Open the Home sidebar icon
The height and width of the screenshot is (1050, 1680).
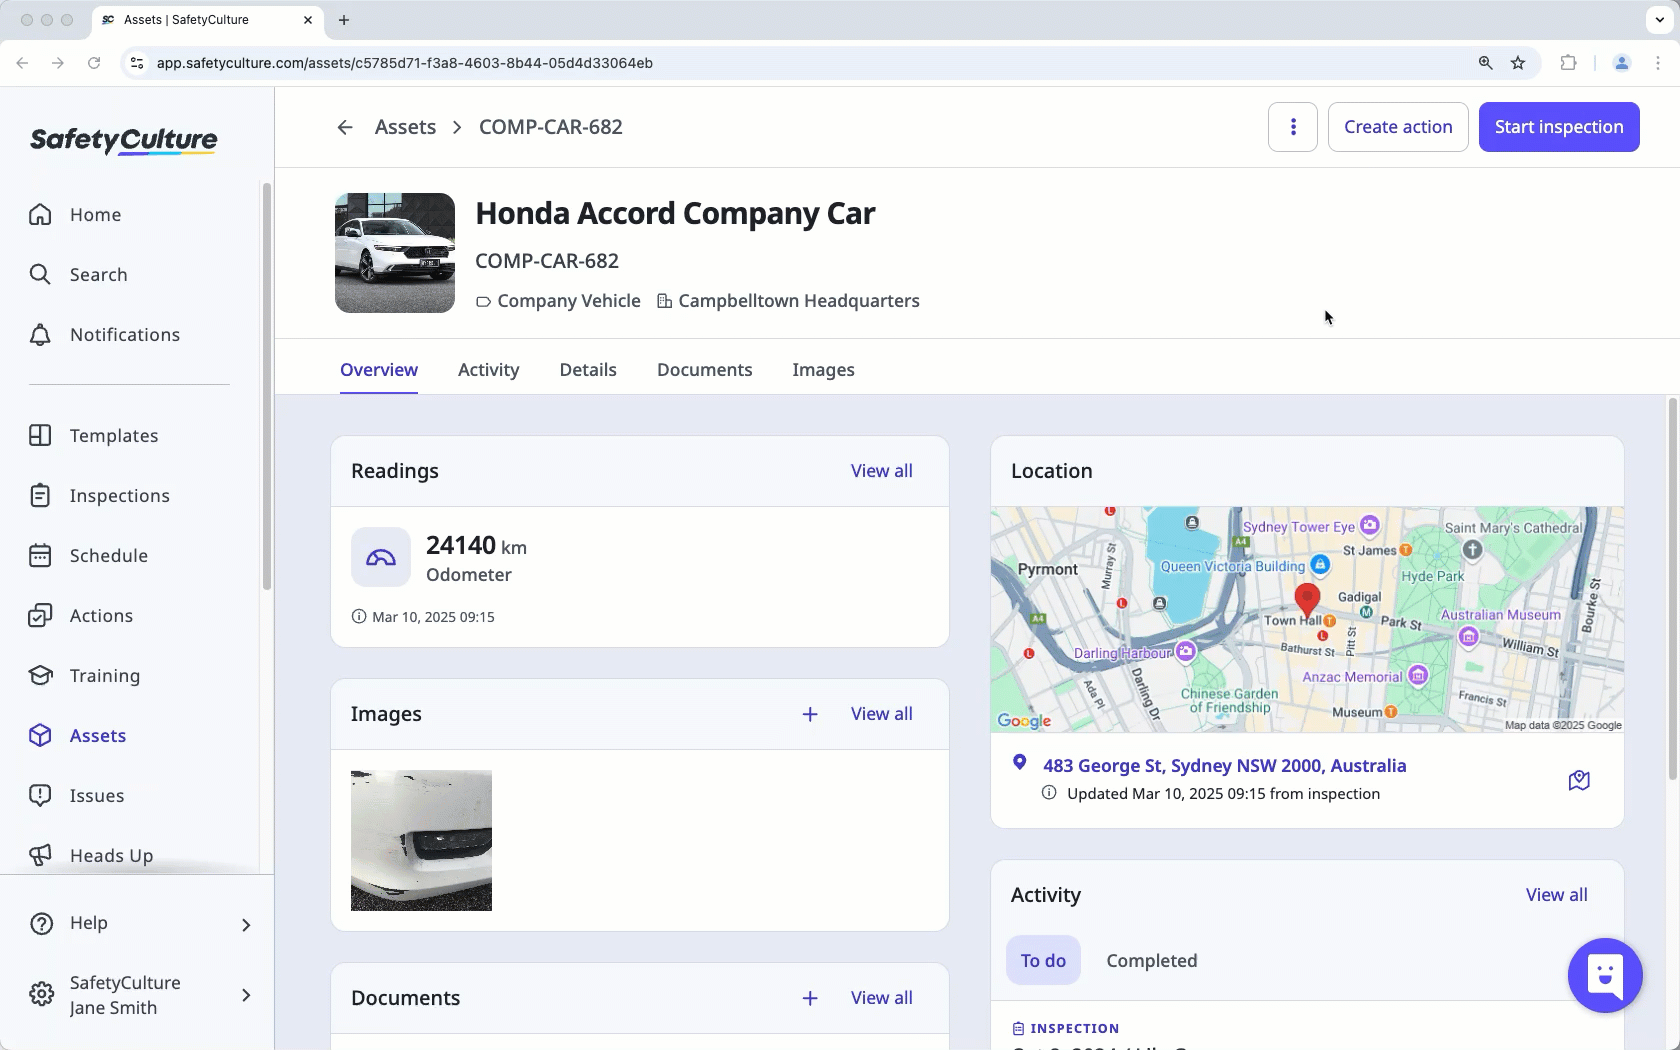tap(40, 215)
